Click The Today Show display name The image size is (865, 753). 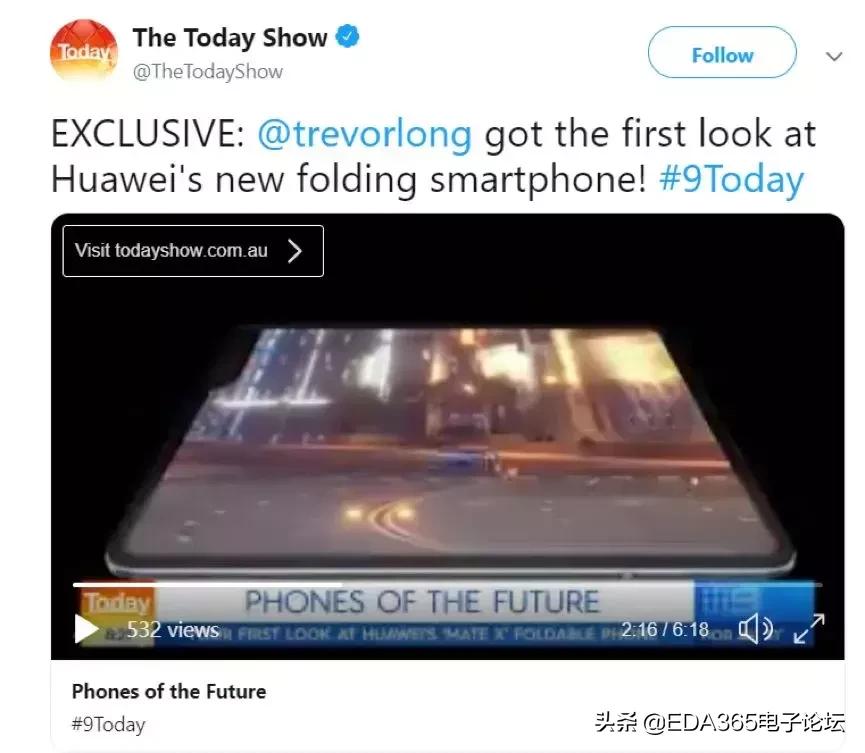pyautogui.click(x=230, y=38)
